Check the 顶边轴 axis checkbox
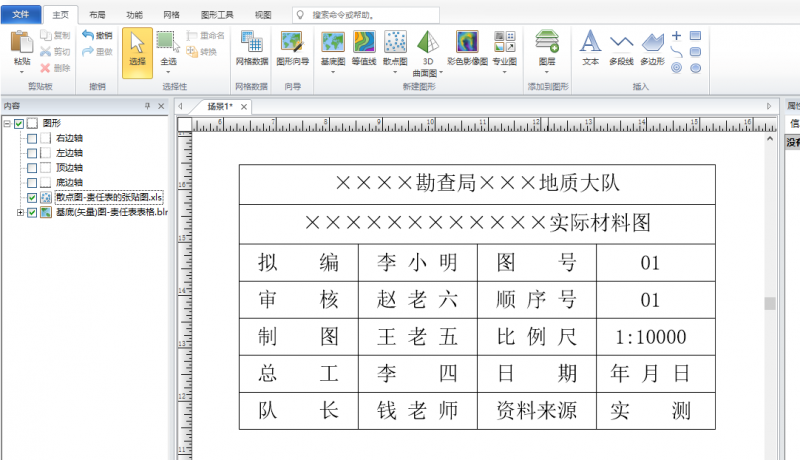This screenshot has height=460, width=800. tap(32, 168)
